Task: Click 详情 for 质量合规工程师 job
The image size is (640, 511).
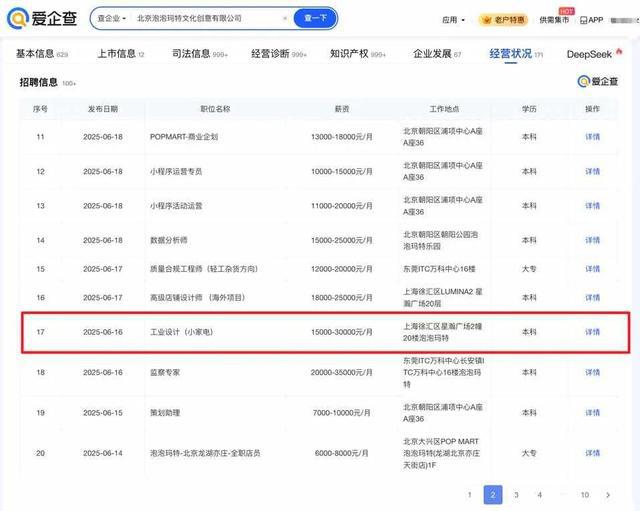Action: click(592, 269)
